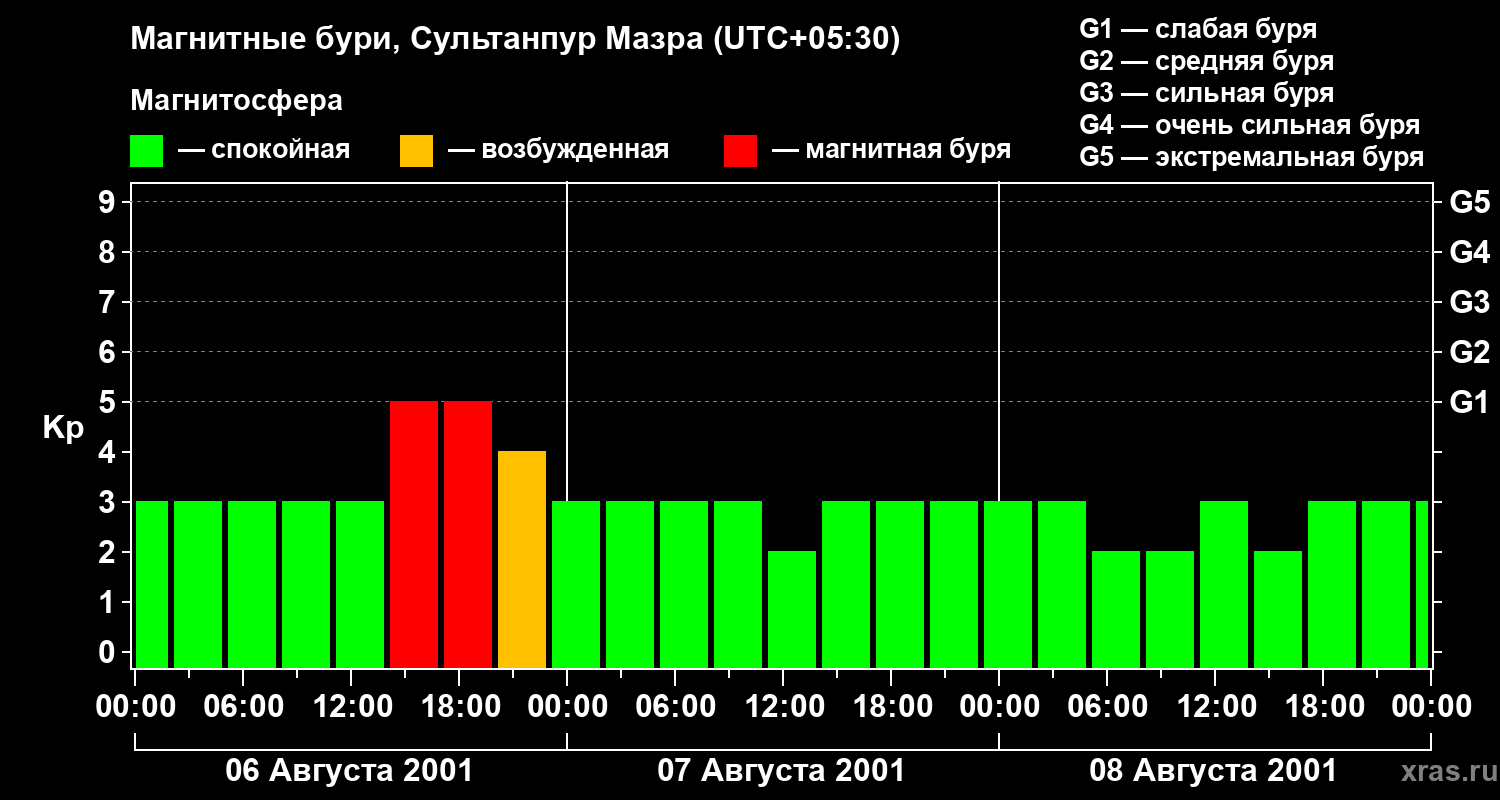
Task: Click the 'G5' right-axis label
Action: tap(1469, 202)
